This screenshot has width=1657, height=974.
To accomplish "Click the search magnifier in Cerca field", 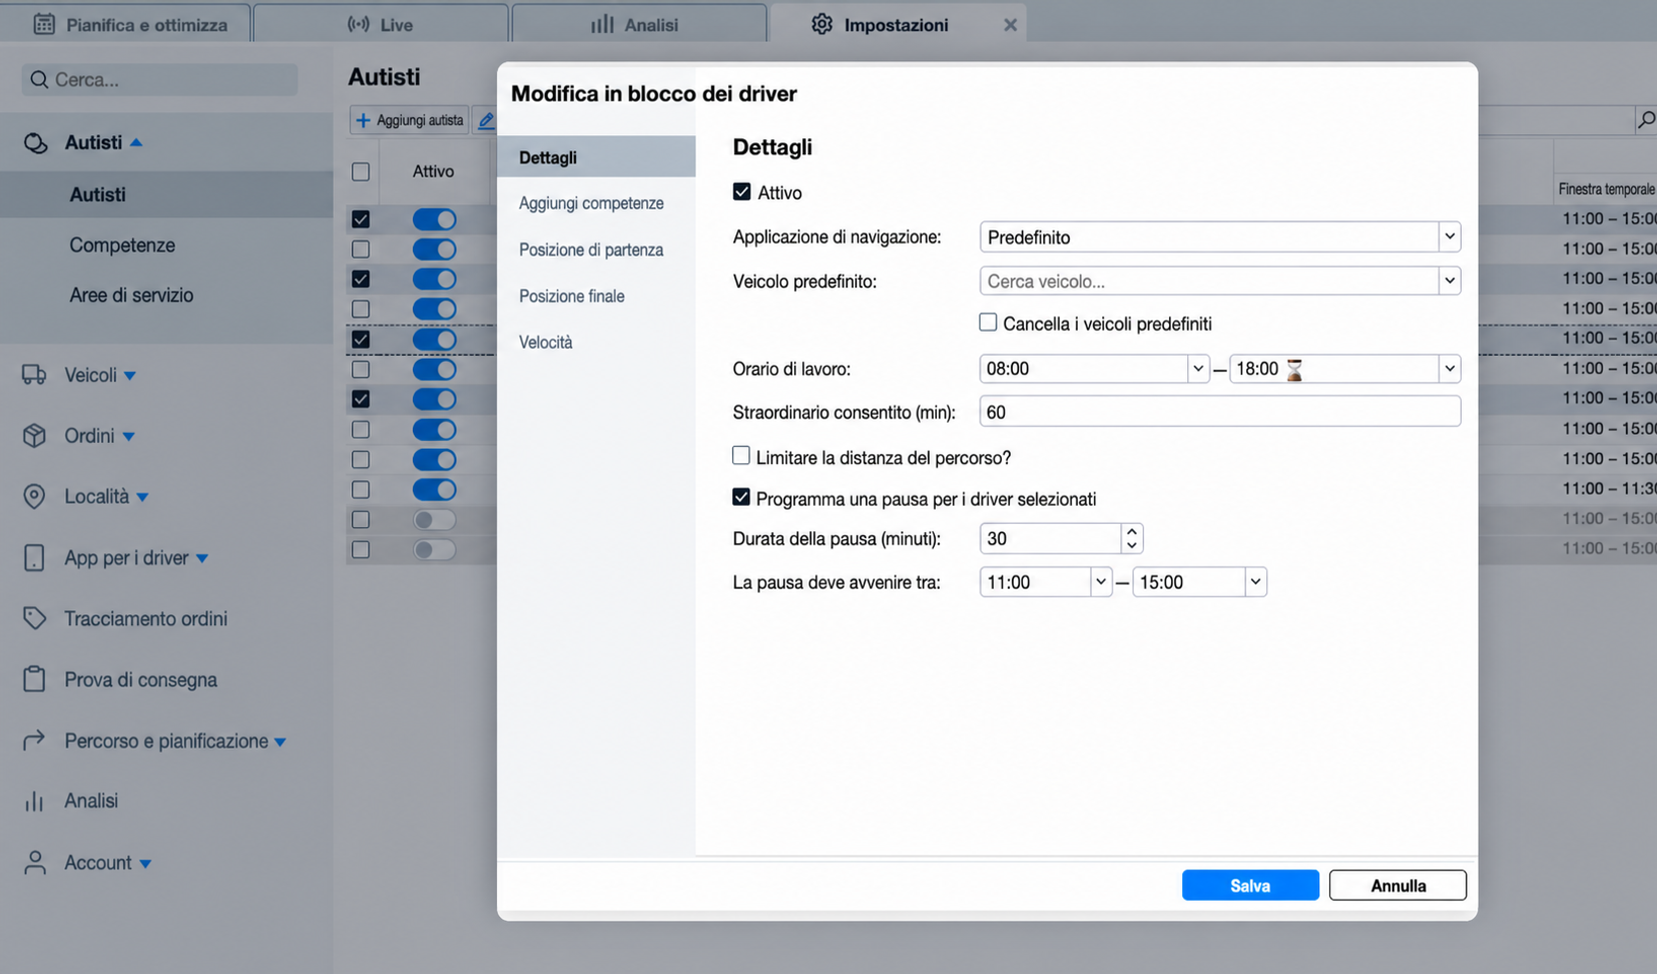I will 39,80.
